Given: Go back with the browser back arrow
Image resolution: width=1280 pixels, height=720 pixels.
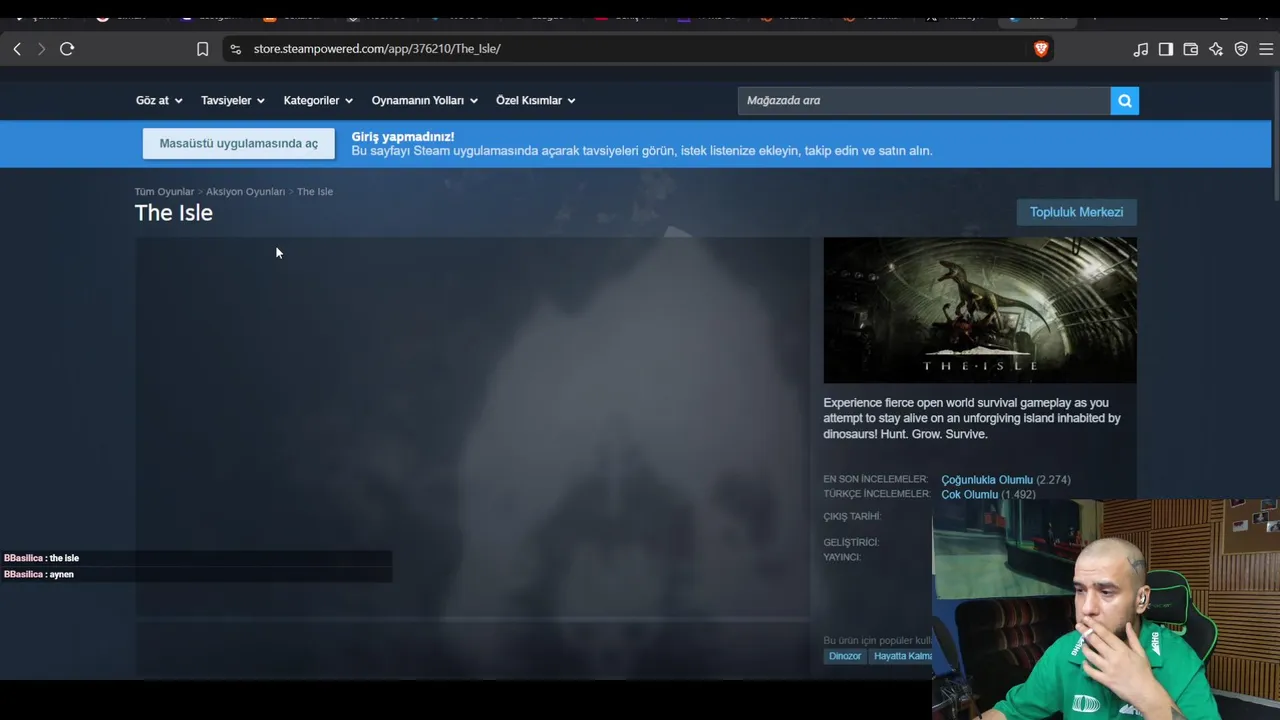Looking at the screenshot, I should coord(17,49).
